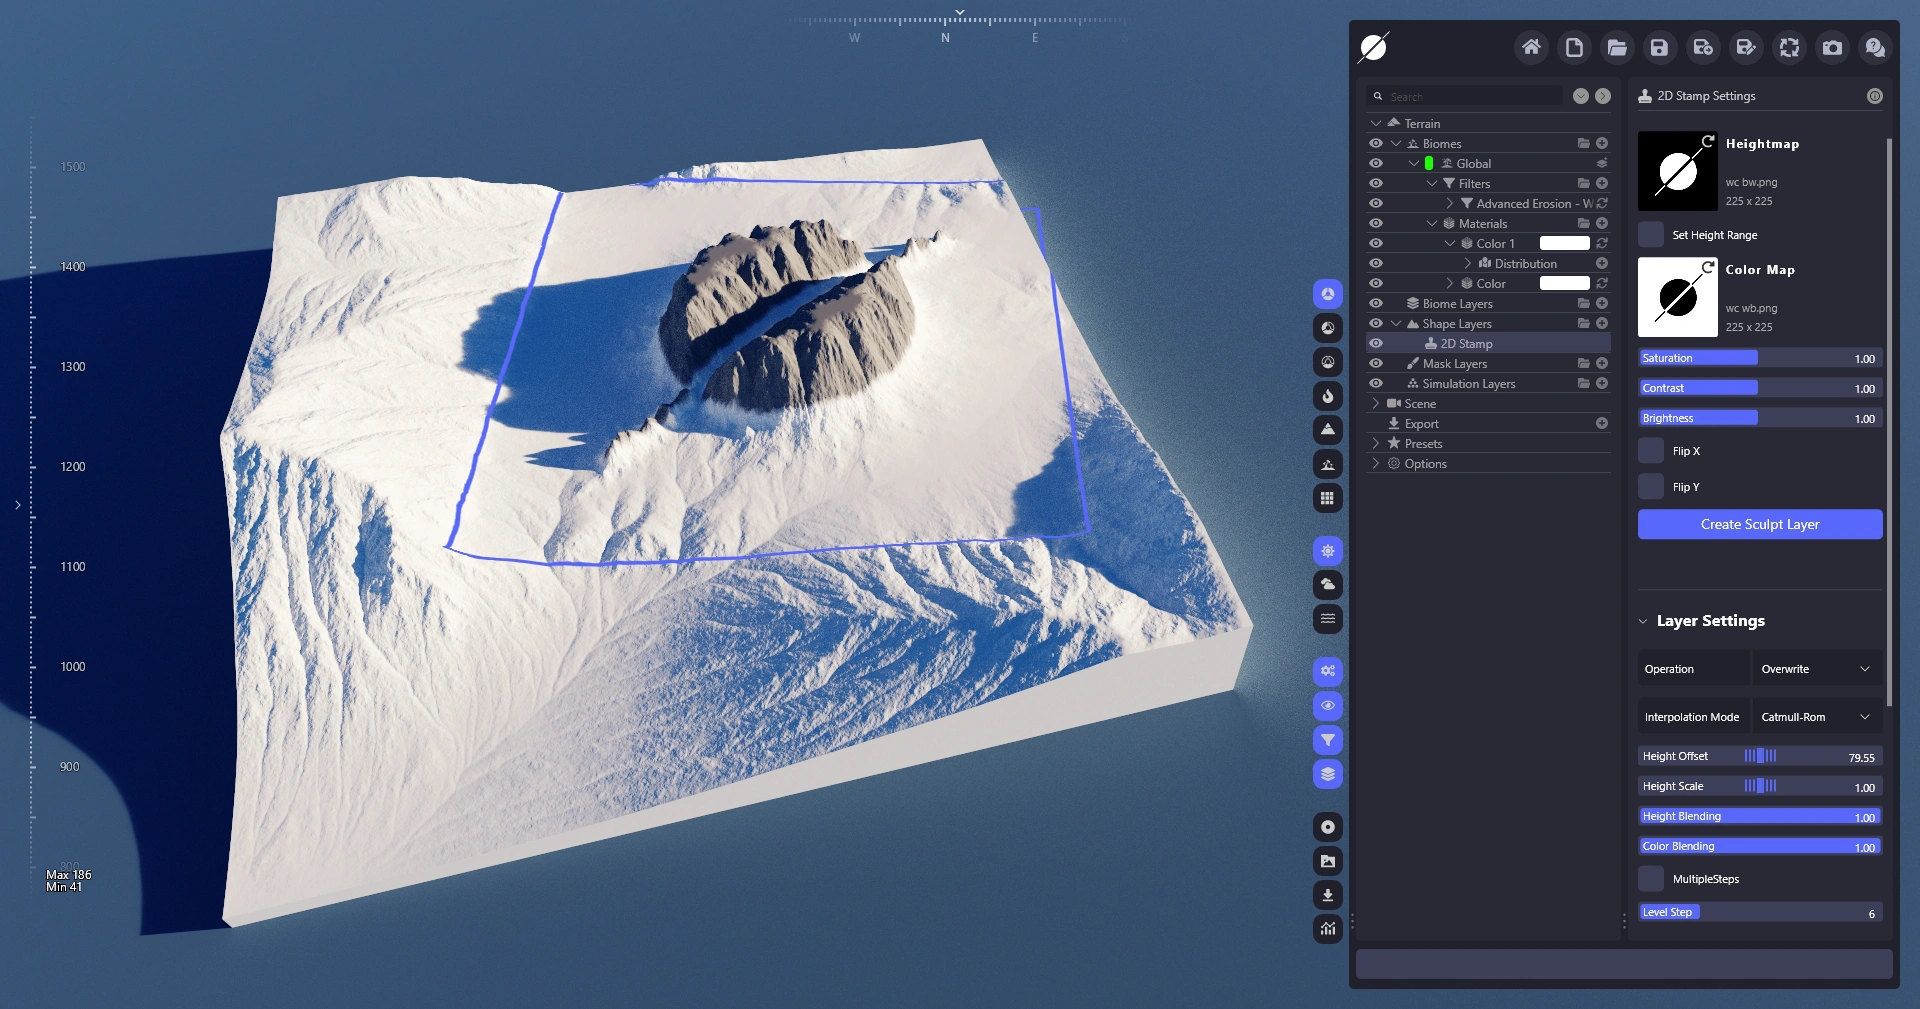Open help via the question chat icon

[1875, 47]
